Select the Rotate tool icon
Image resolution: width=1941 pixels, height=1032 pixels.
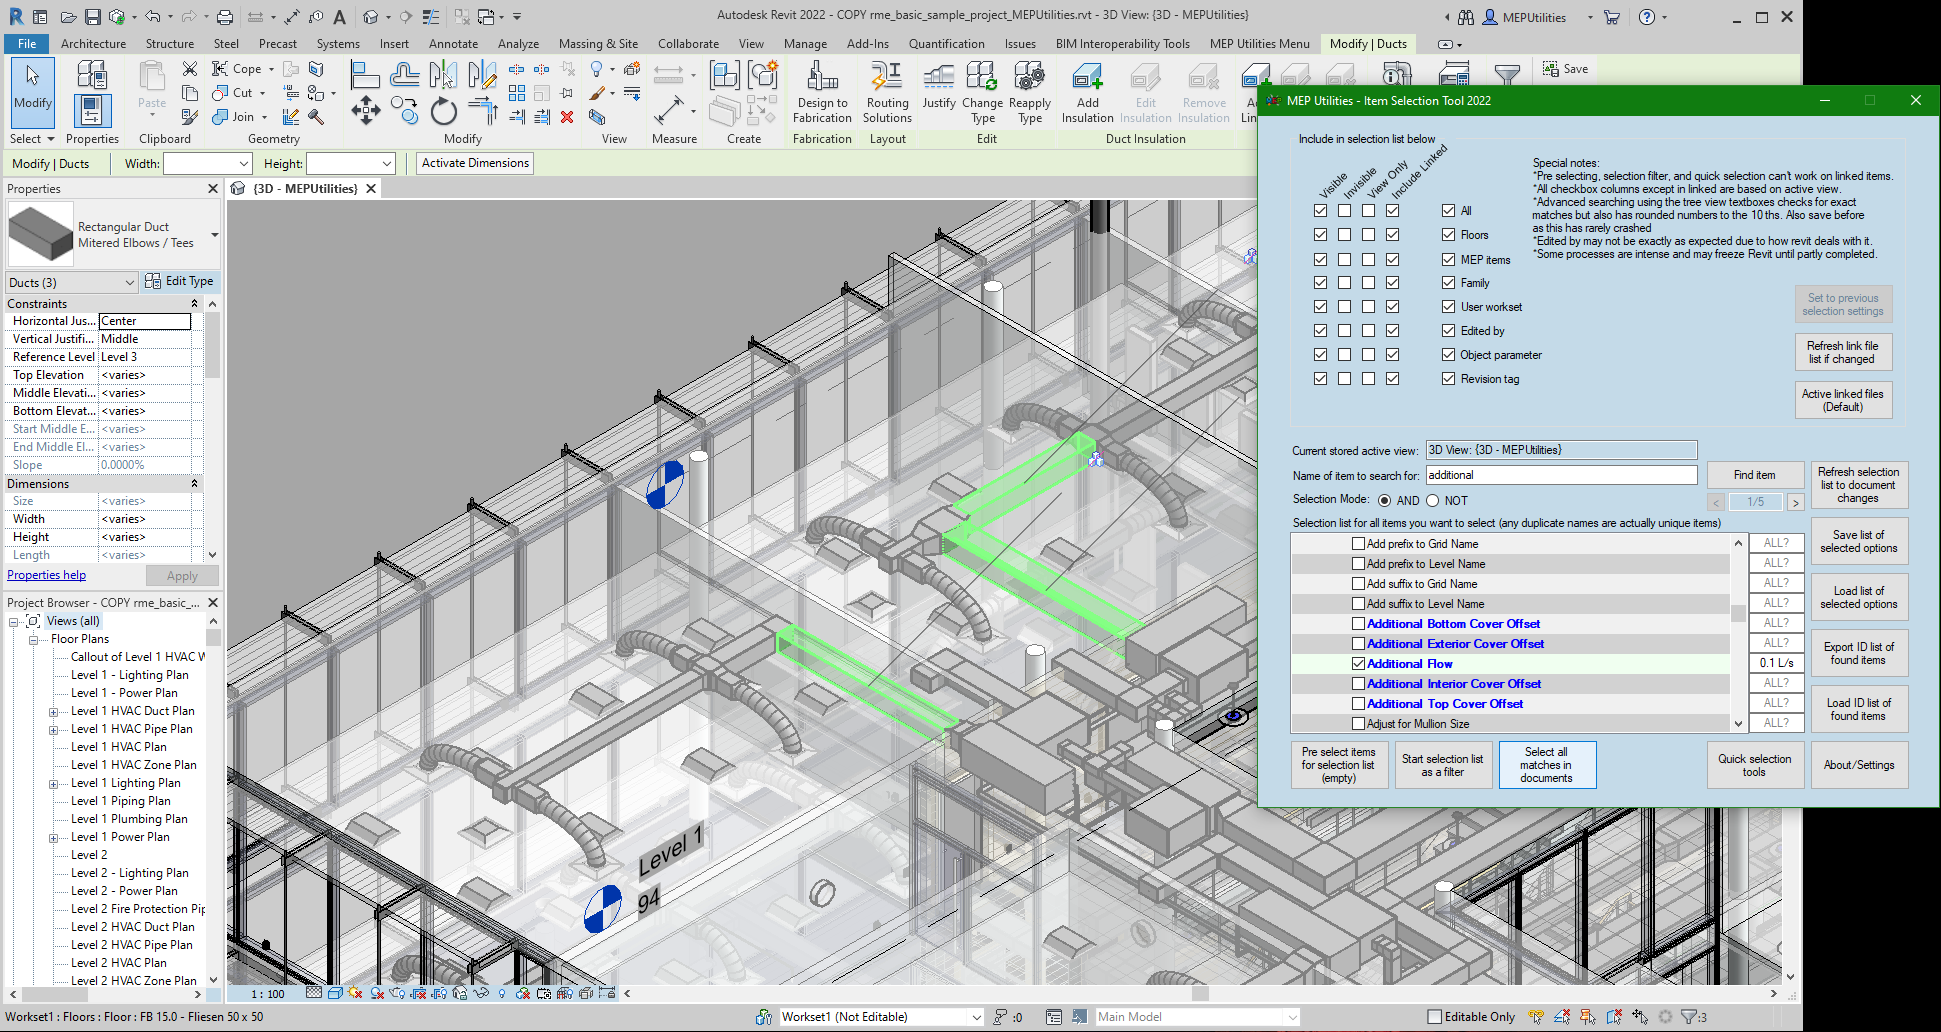pos(443,111)
